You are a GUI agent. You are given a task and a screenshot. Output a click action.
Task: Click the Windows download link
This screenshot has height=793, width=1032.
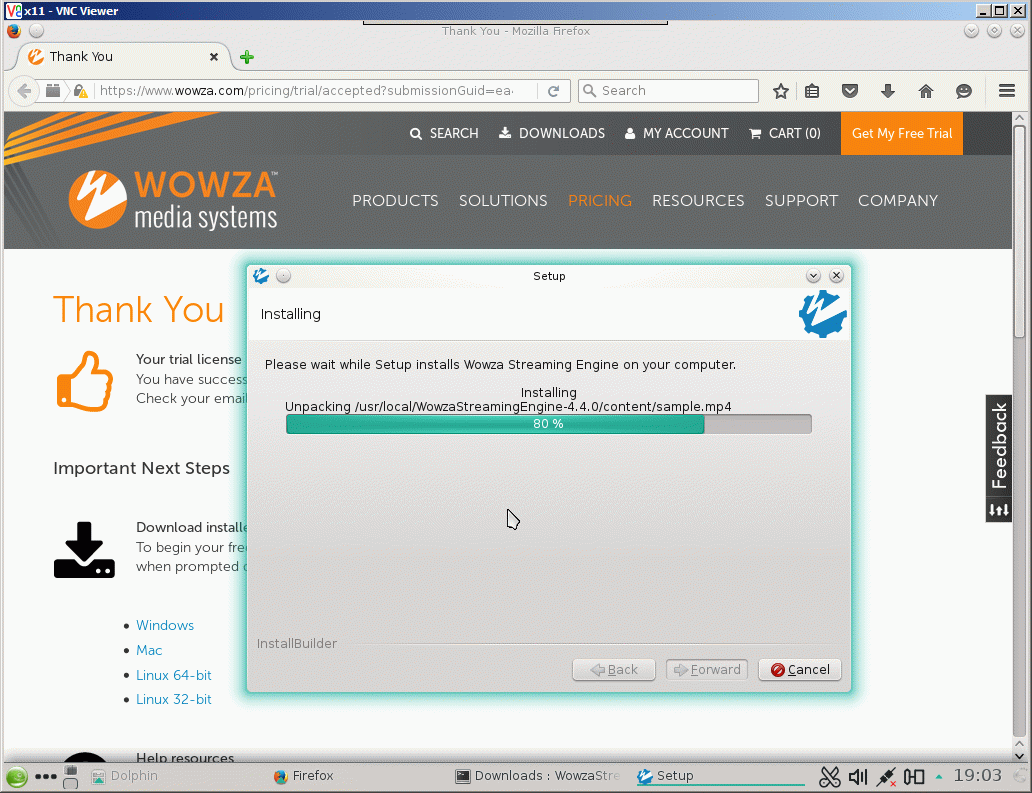(x=165, y=625)
